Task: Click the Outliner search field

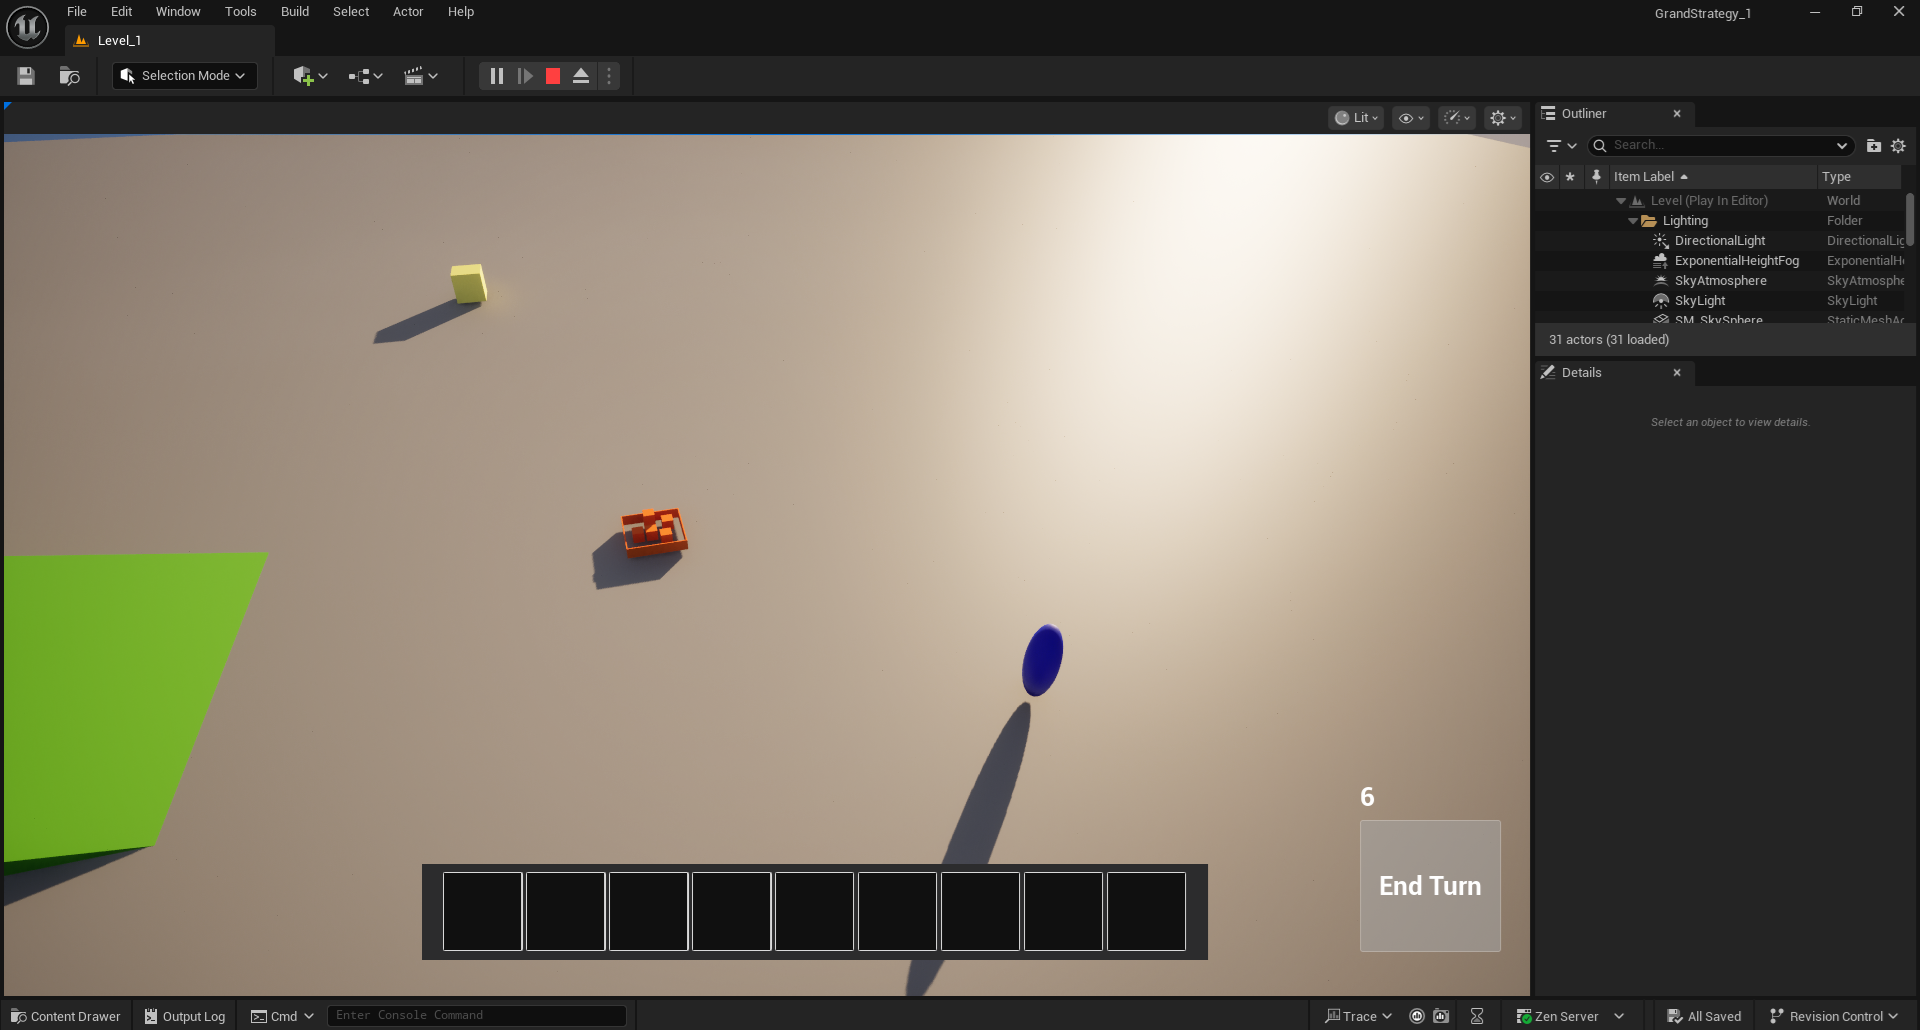Action: tap(1720, 146)
